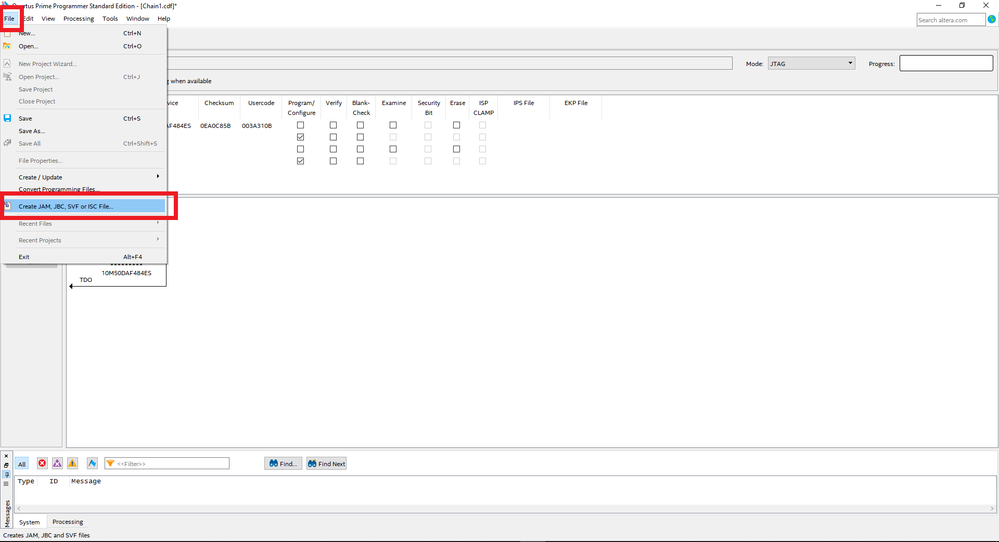This screenshot has height=542, width=999.
Task: Select Save in the File menu
Action: [83, 118]
